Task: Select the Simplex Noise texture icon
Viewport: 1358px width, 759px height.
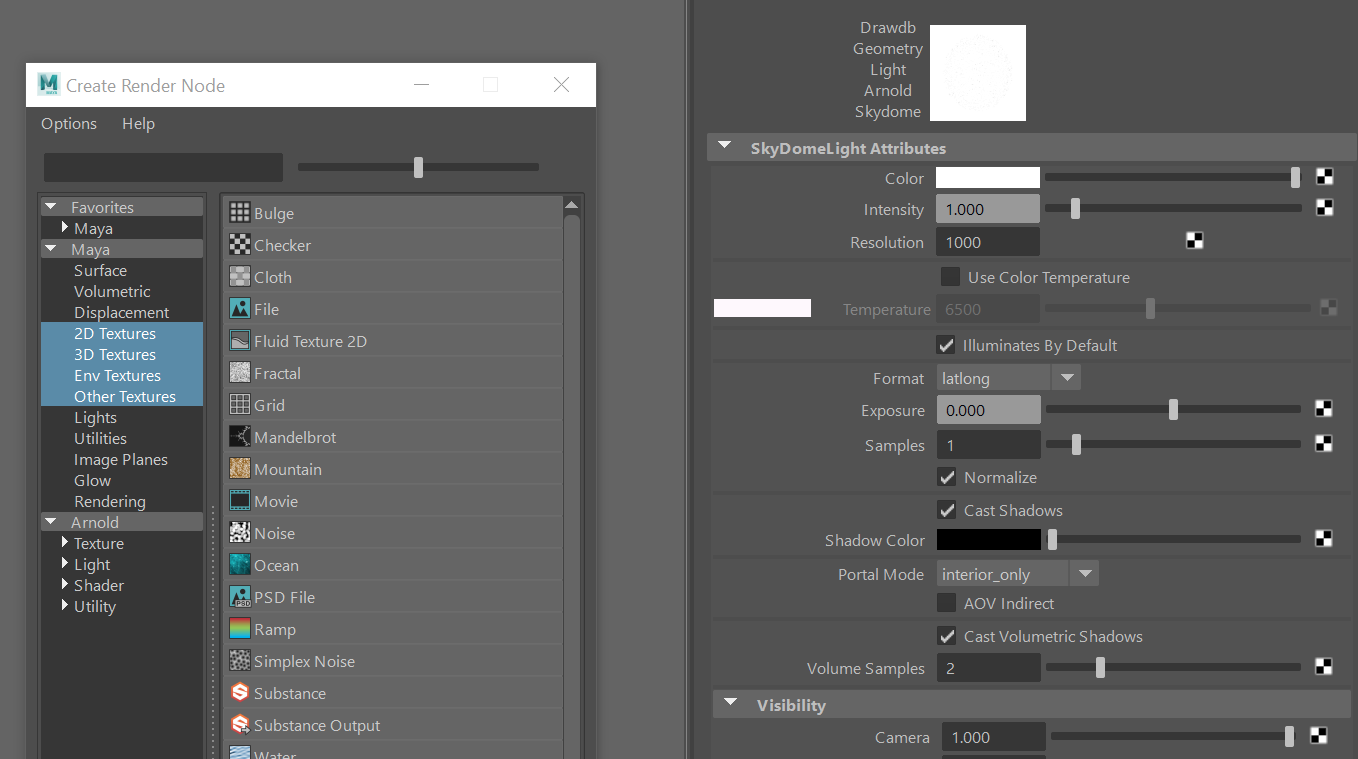Action: (239, 661)
